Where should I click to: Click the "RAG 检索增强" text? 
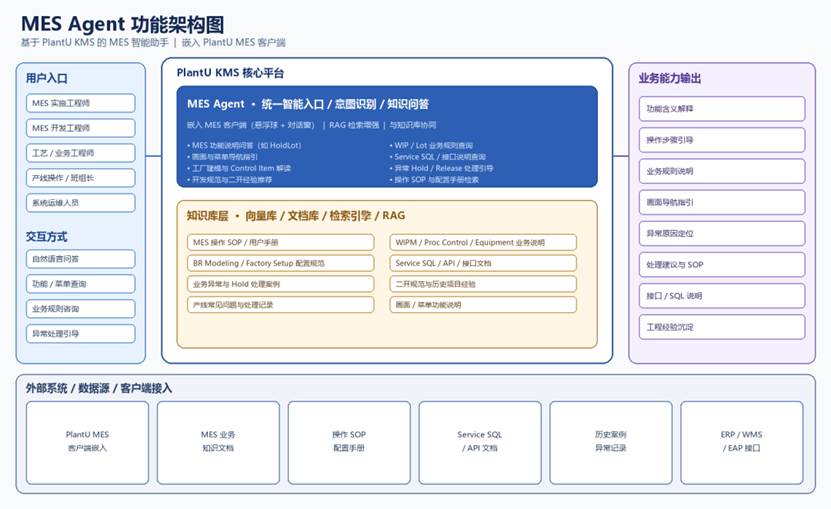click(353, 125)
